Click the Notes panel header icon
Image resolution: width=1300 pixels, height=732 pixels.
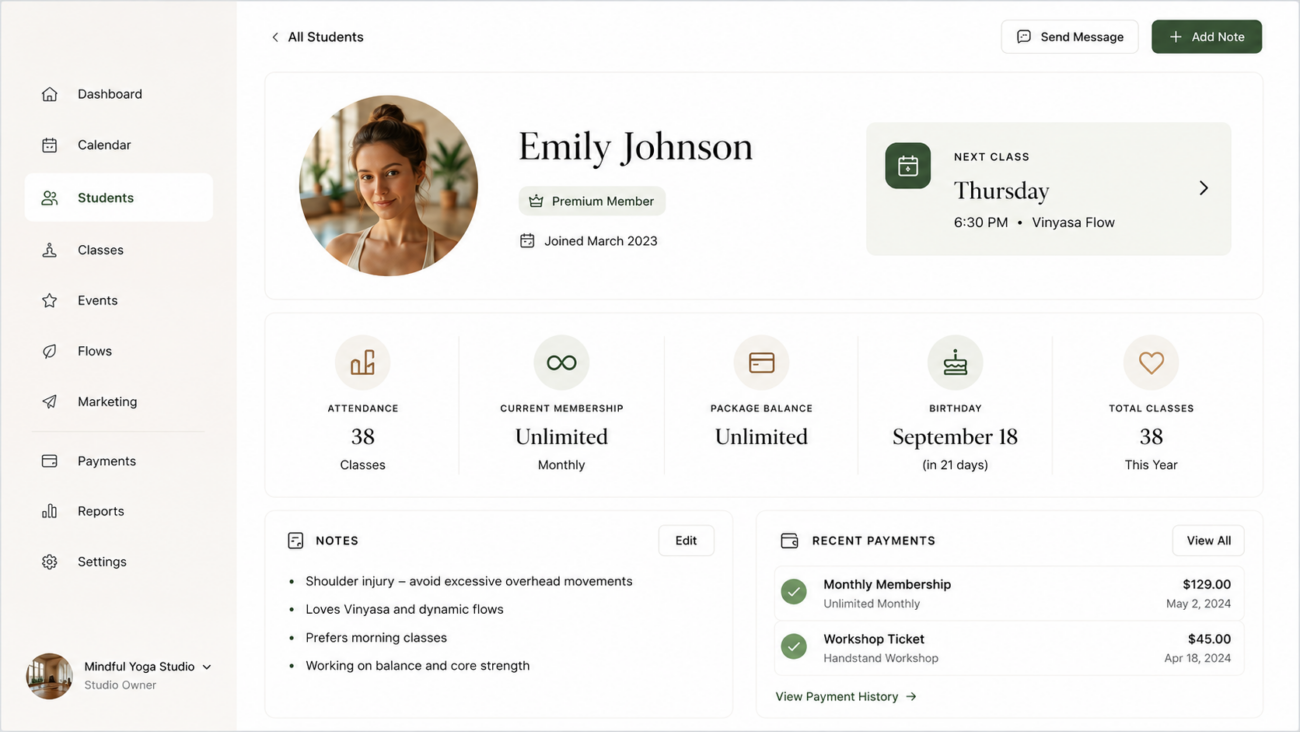click(295, 541)
